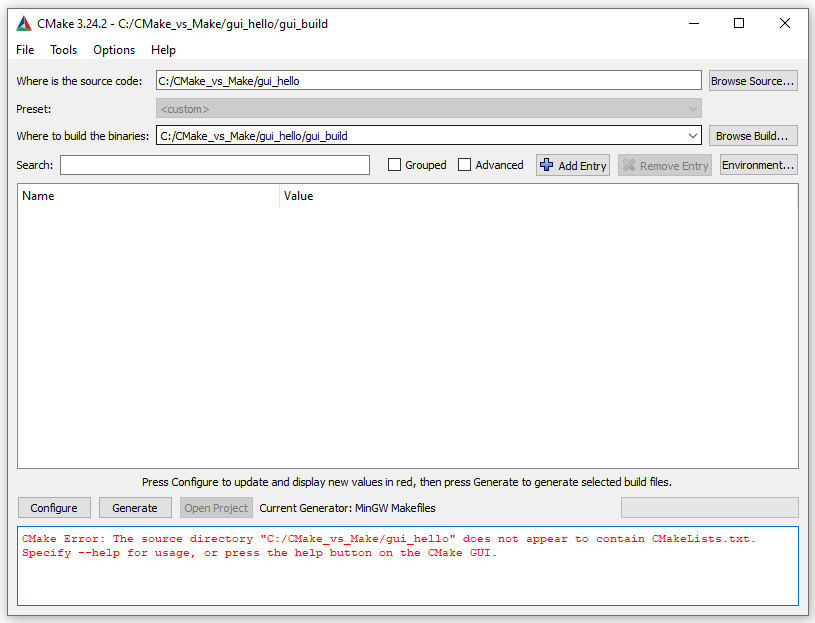Click the Name column header
This screenshot has height=623, width=815.
point(148,196)
